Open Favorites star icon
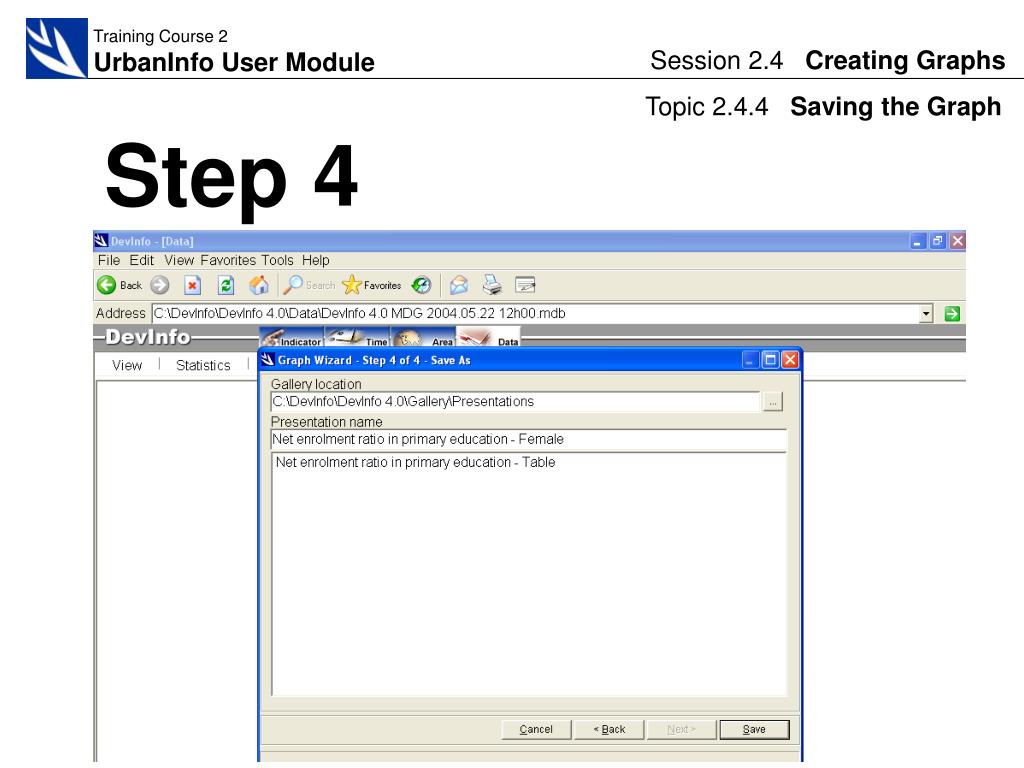 [x=351, y=284]
